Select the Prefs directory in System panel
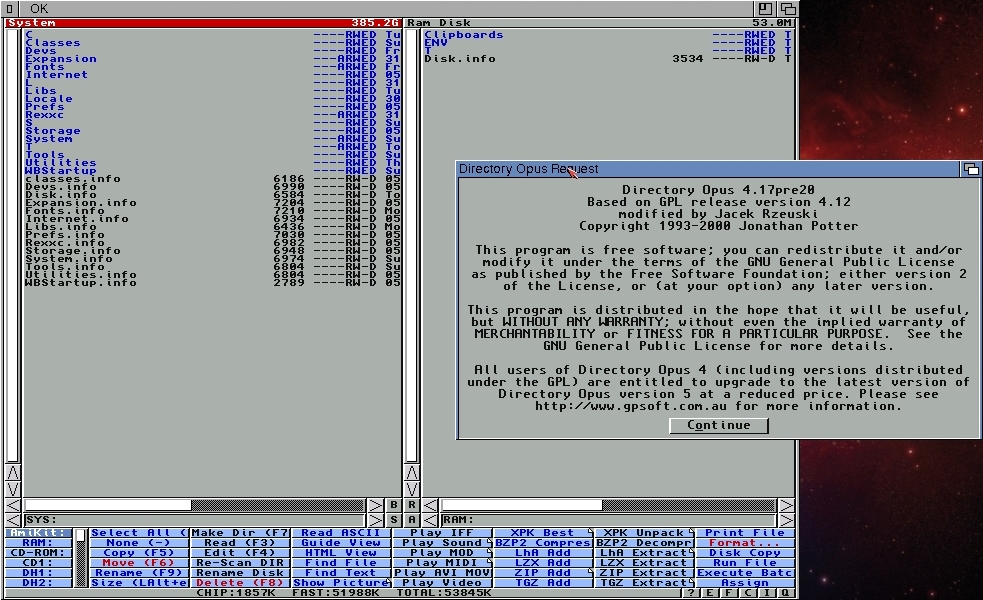Image resolution: width=983 pixels, height=600 pixels. point(212,107)
